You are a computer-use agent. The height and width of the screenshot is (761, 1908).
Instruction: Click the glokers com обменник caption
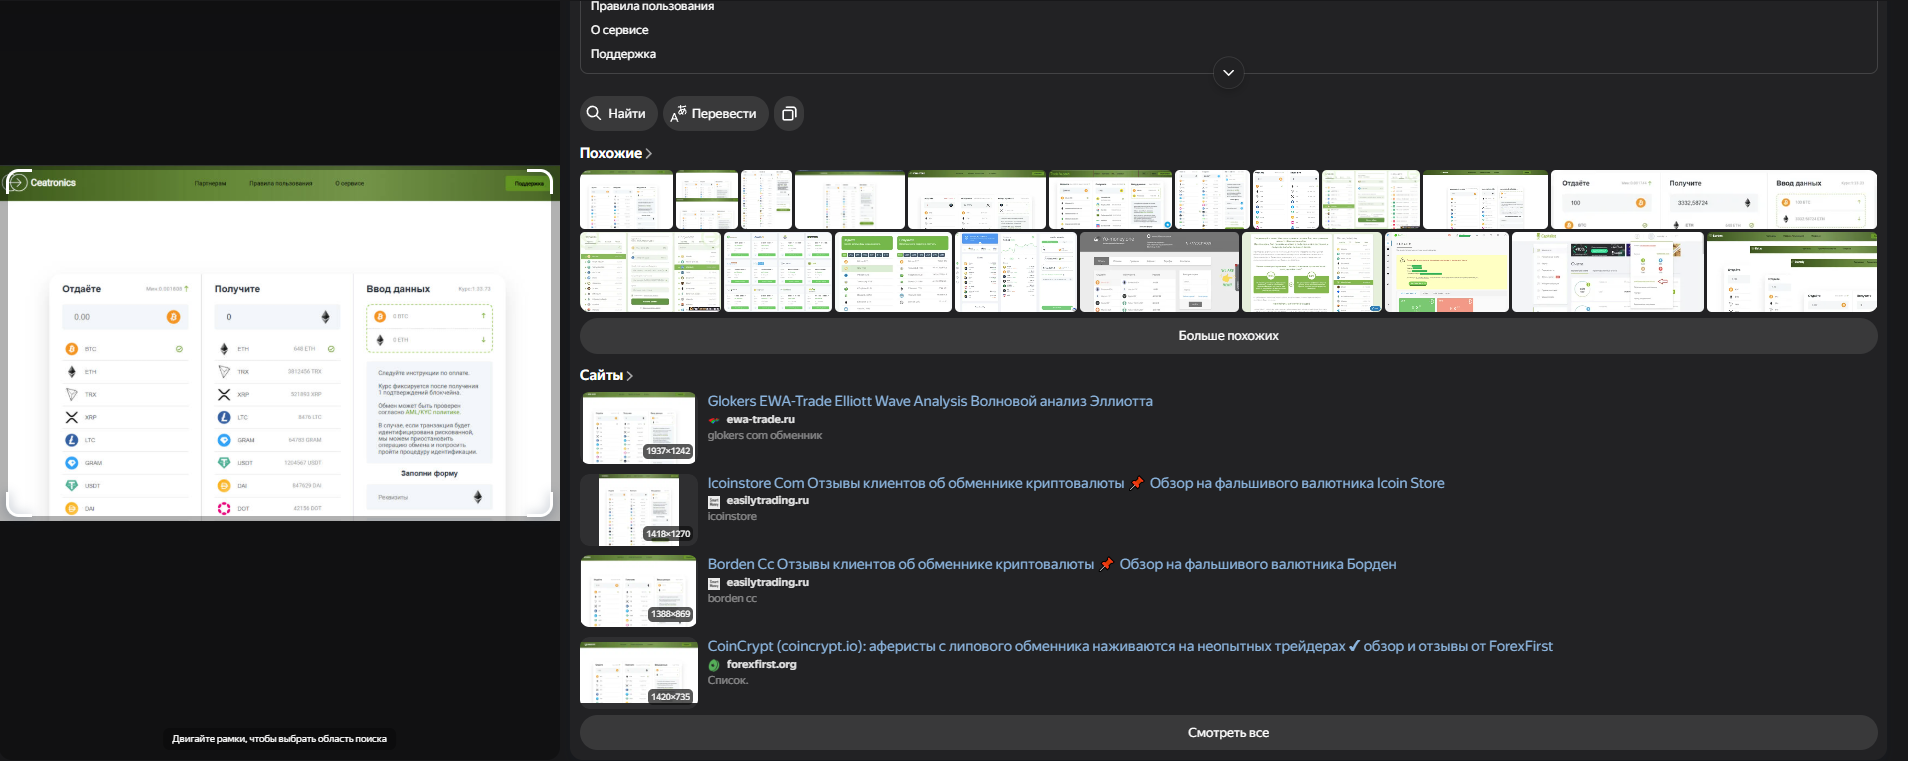click(x=765, y=435)
